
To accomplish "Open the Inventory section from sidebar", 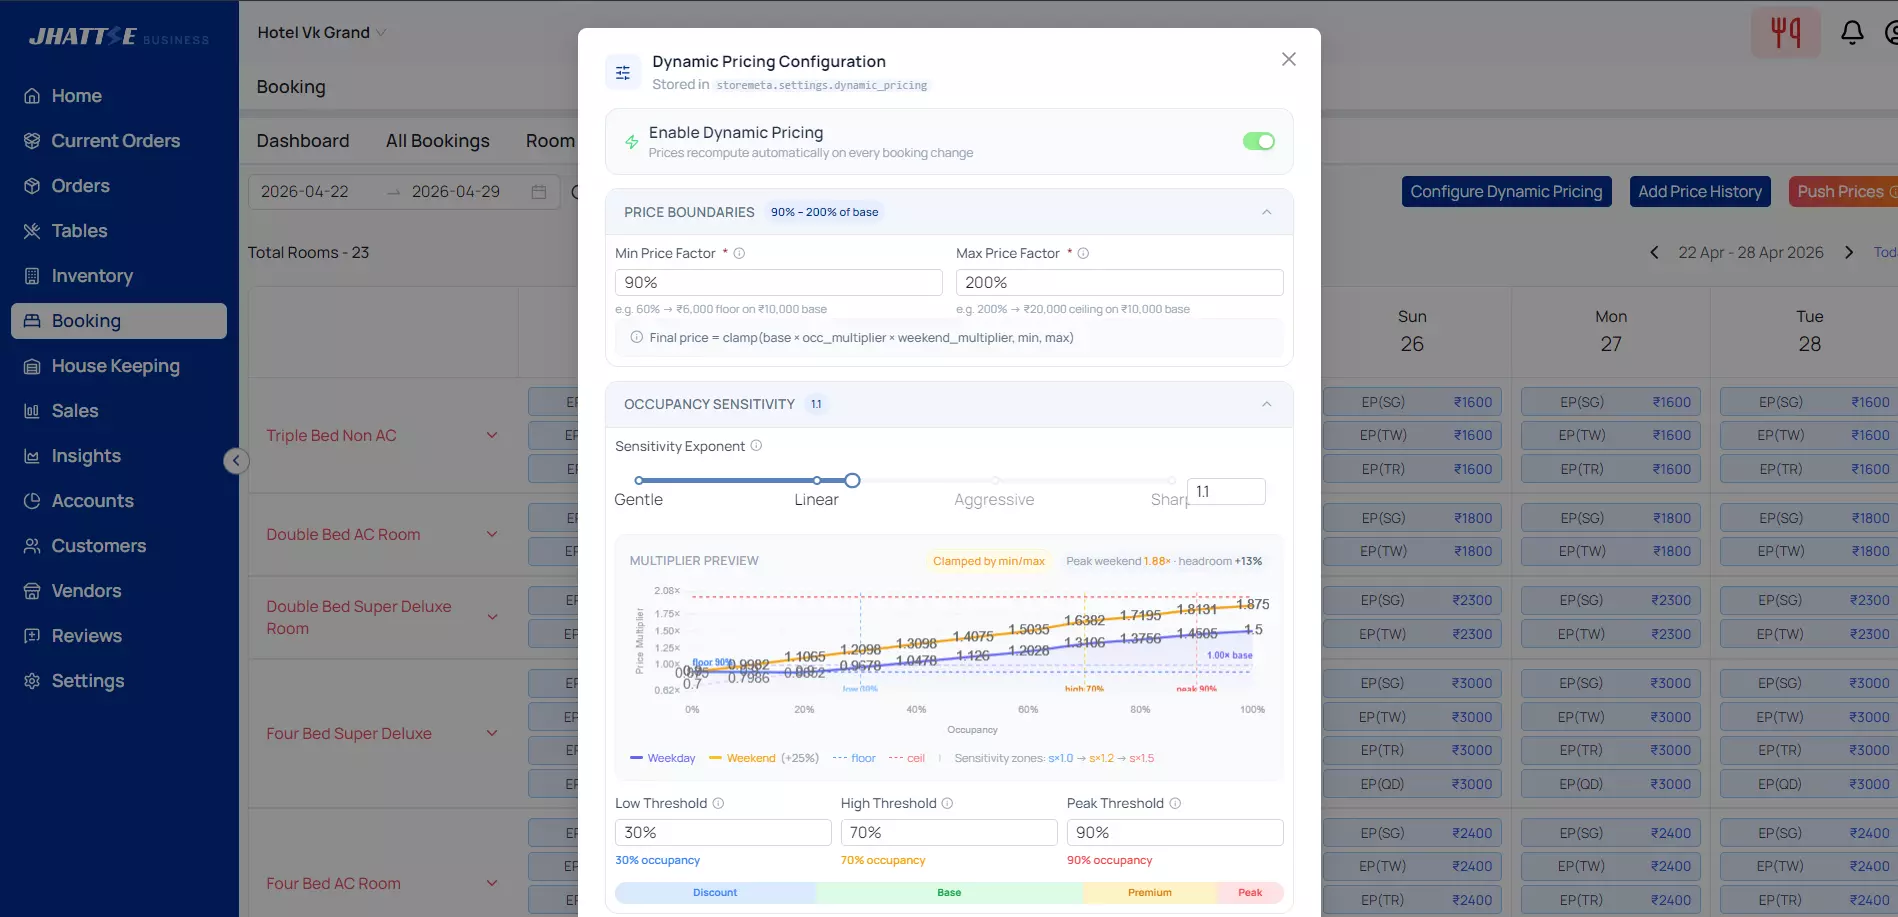I will (92, 275).
